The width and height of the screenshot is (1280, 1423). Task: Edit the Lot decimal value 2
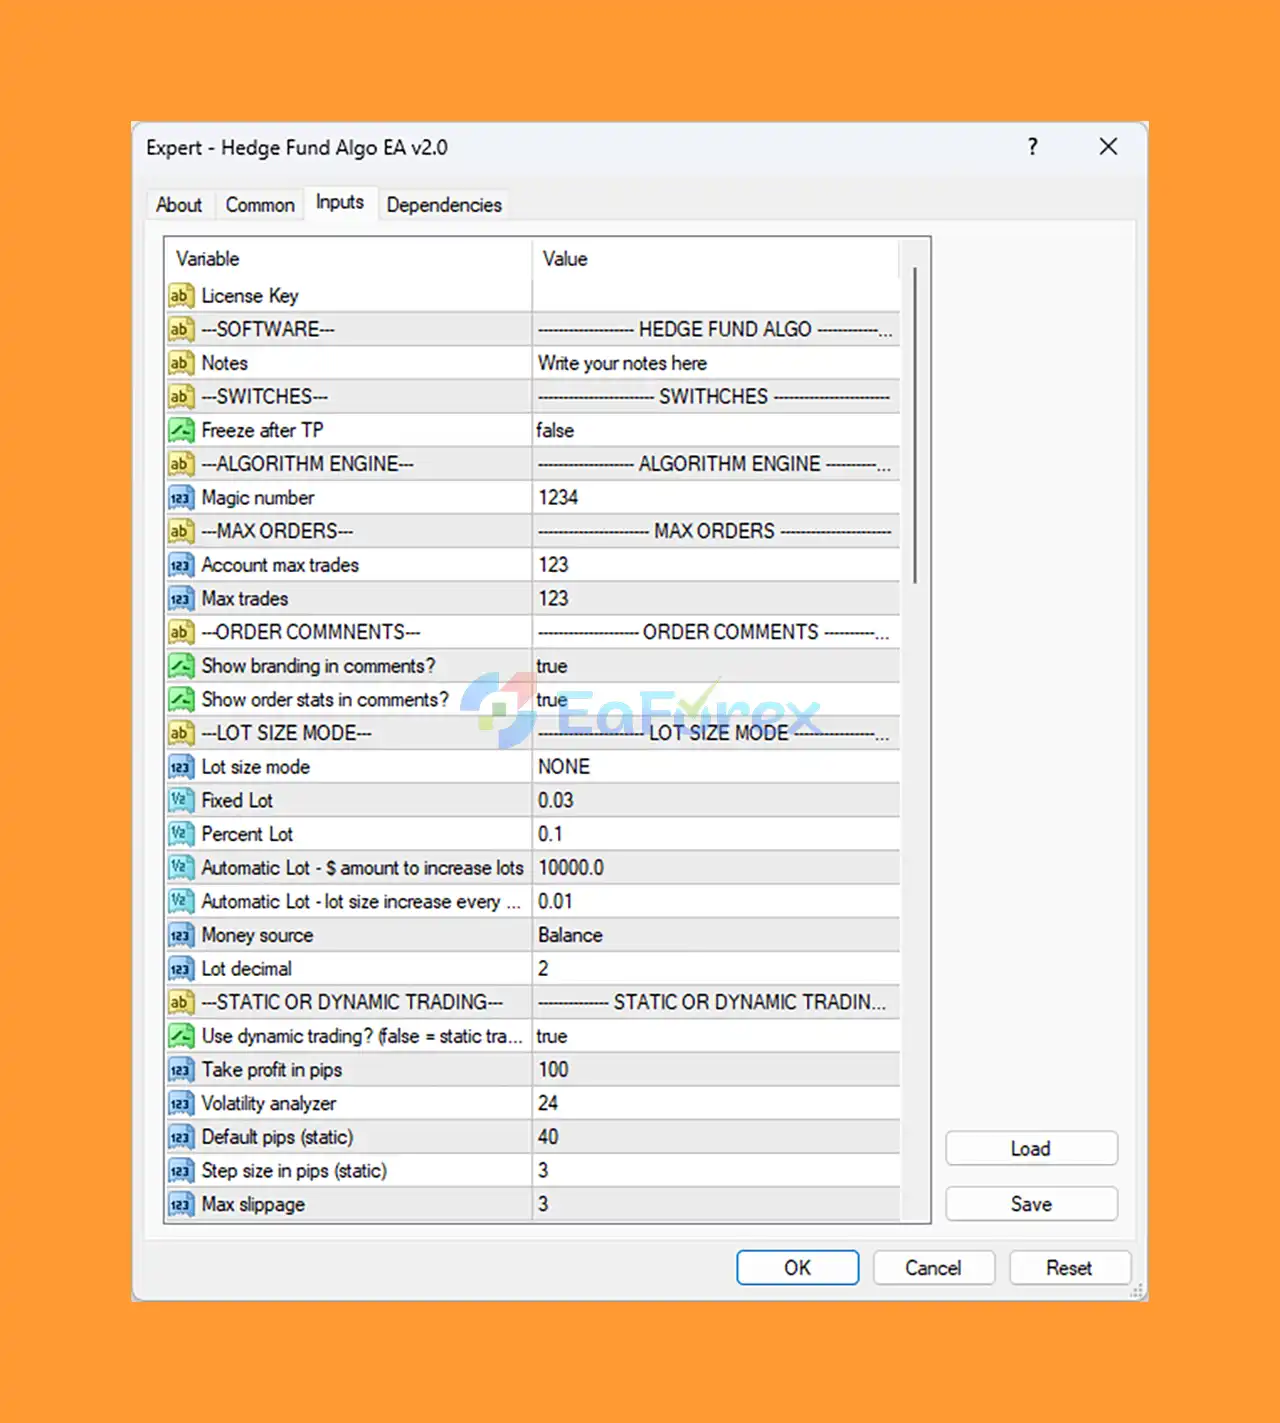[716, 969]
